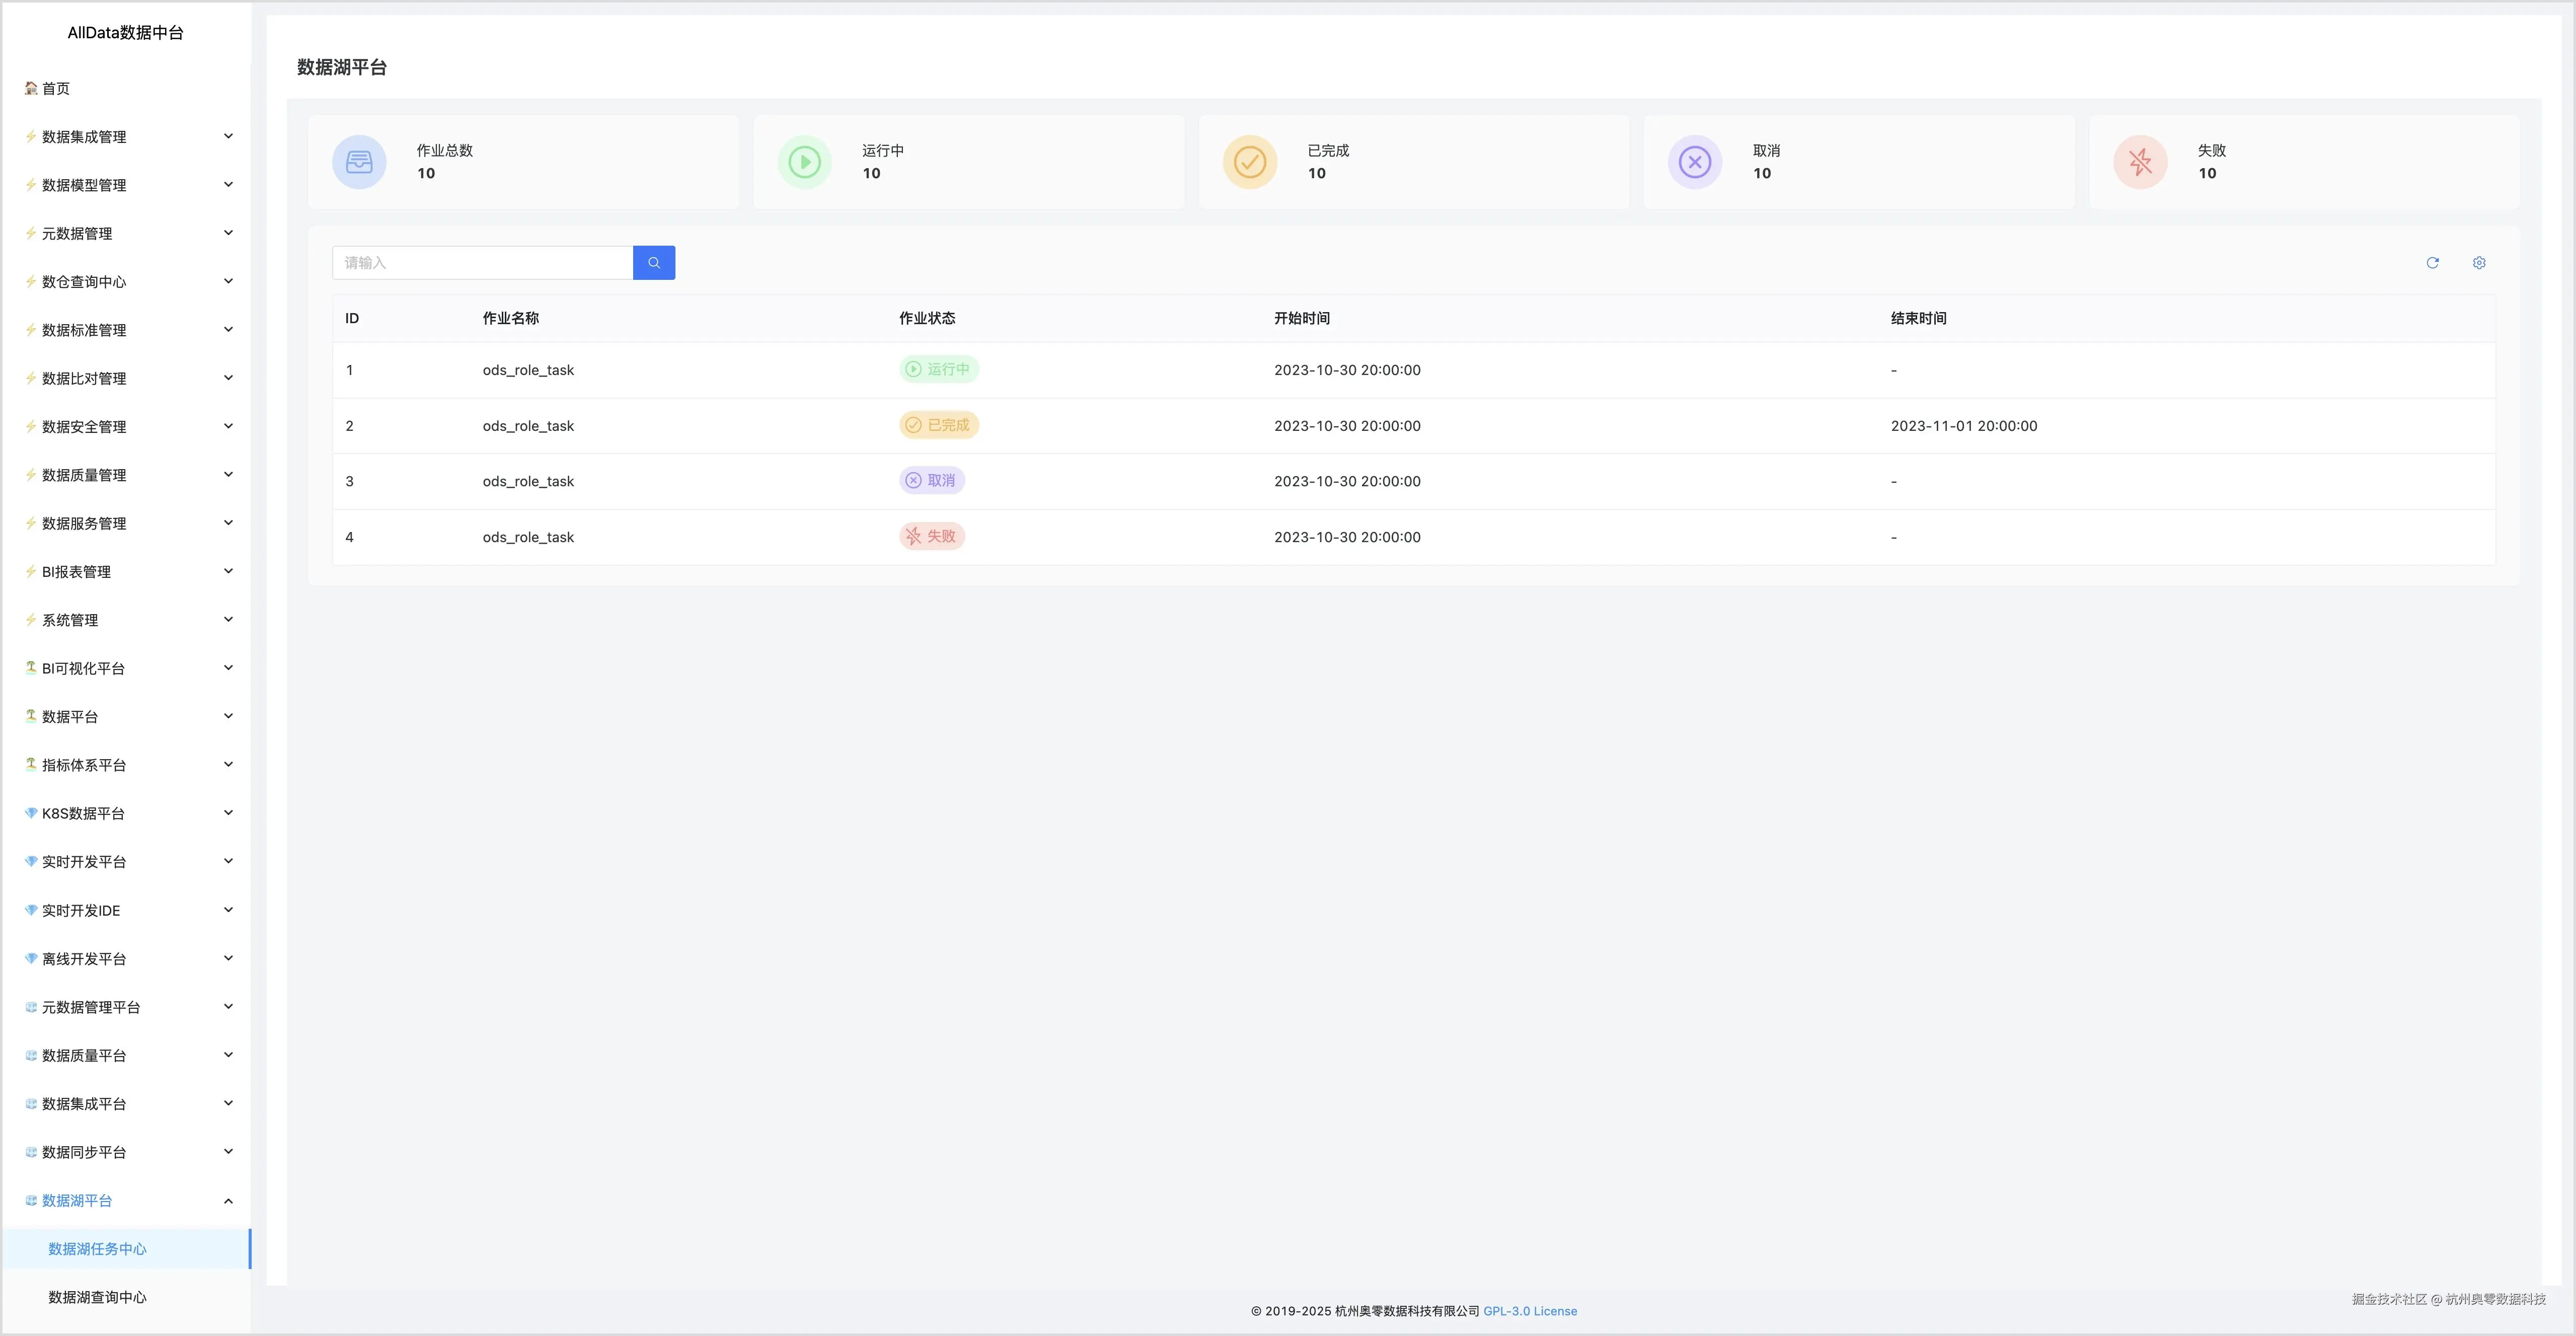The width and height of the screenshot is (2576, 1336).
Task: Click the 失败 status tag in row 4
Action: click(931, 536)
